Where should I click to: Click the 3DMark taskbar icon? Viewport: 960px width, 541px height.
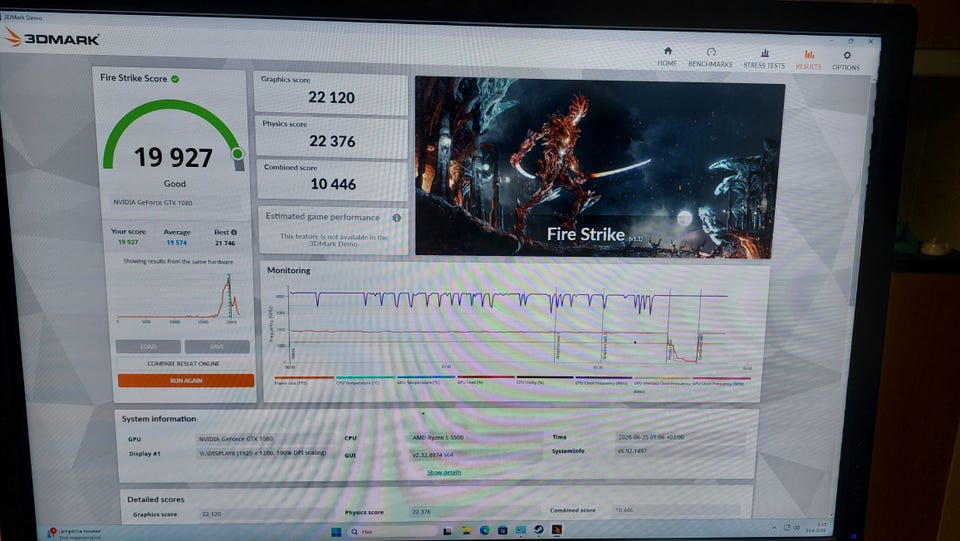[x=557, y=529]
